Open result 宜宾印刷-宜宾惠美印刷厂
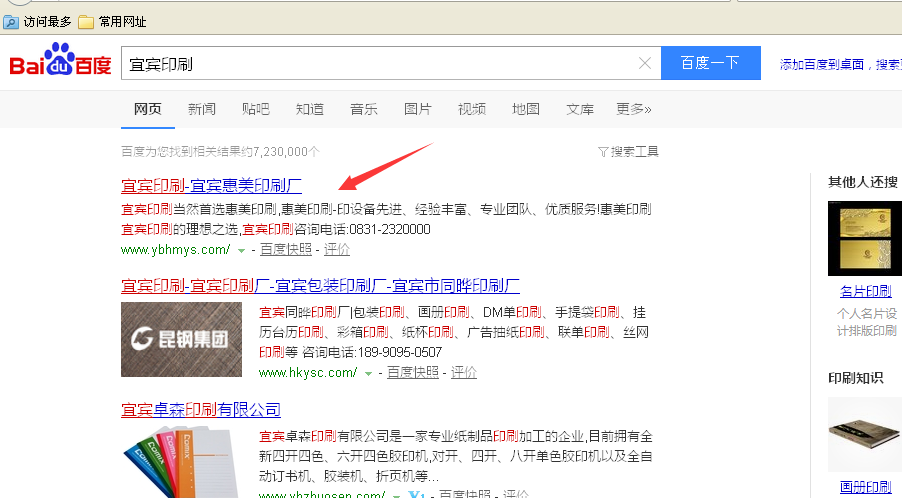 pyautogui.click(x=211, y=185)
